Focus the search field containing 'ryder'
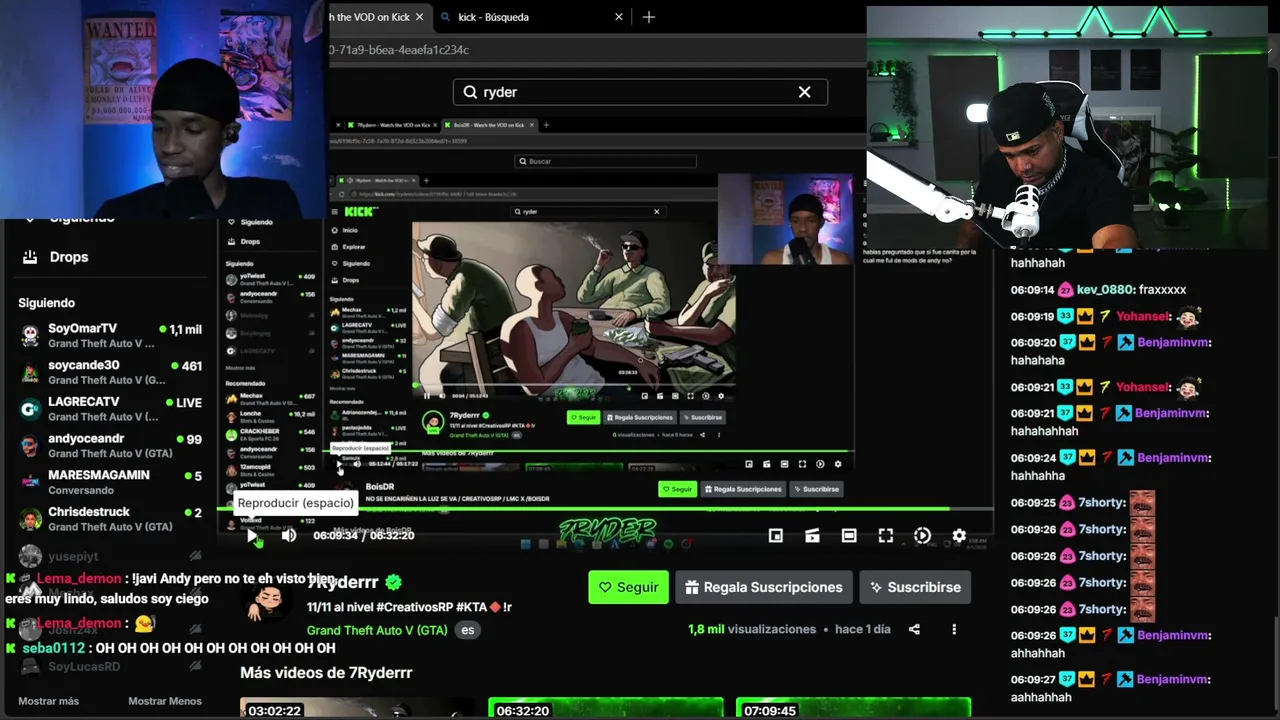 tap(640, 92)
